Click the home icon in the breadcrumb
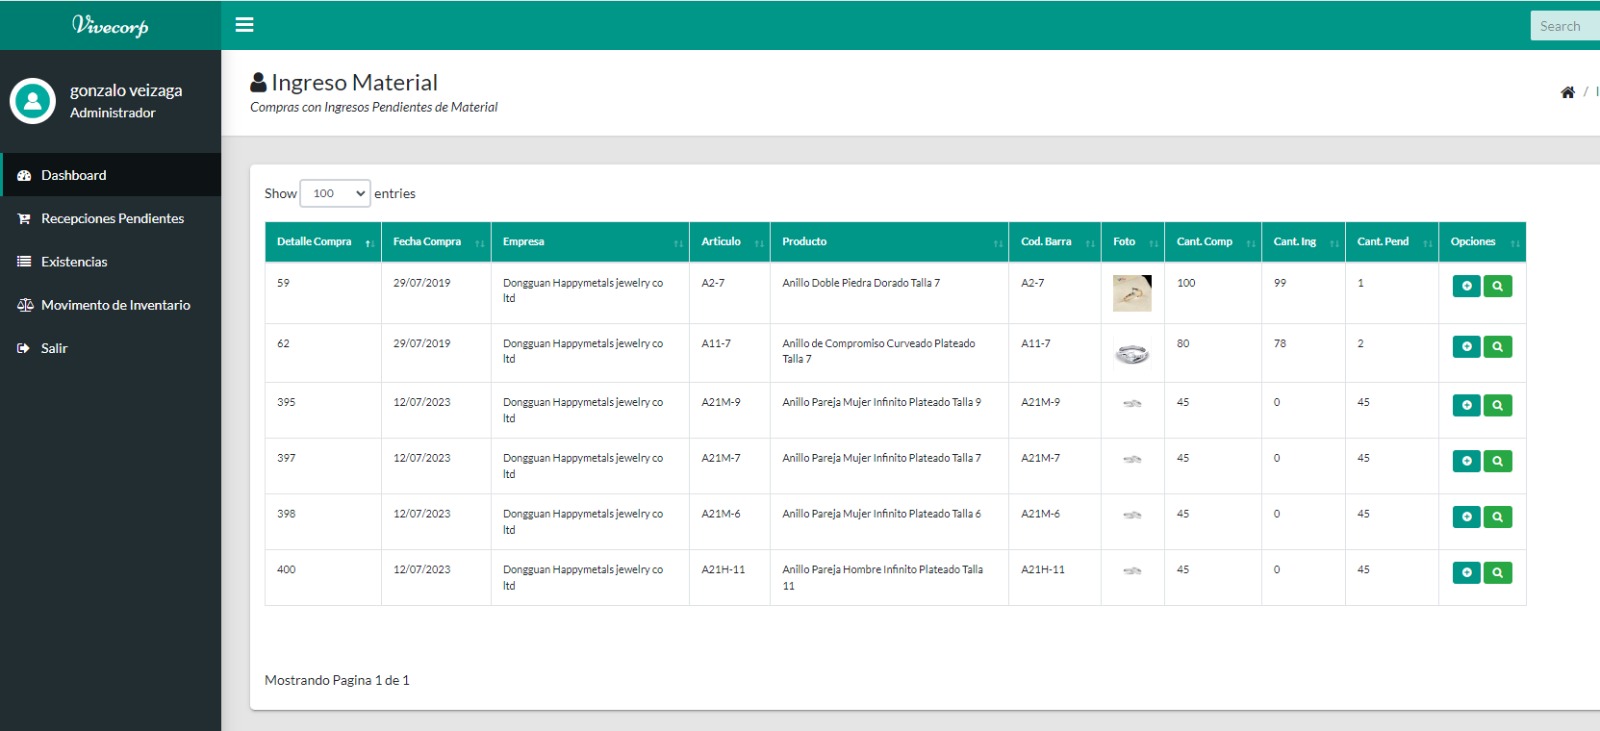Screen dimensions: 1600x731 (1567, 92)
